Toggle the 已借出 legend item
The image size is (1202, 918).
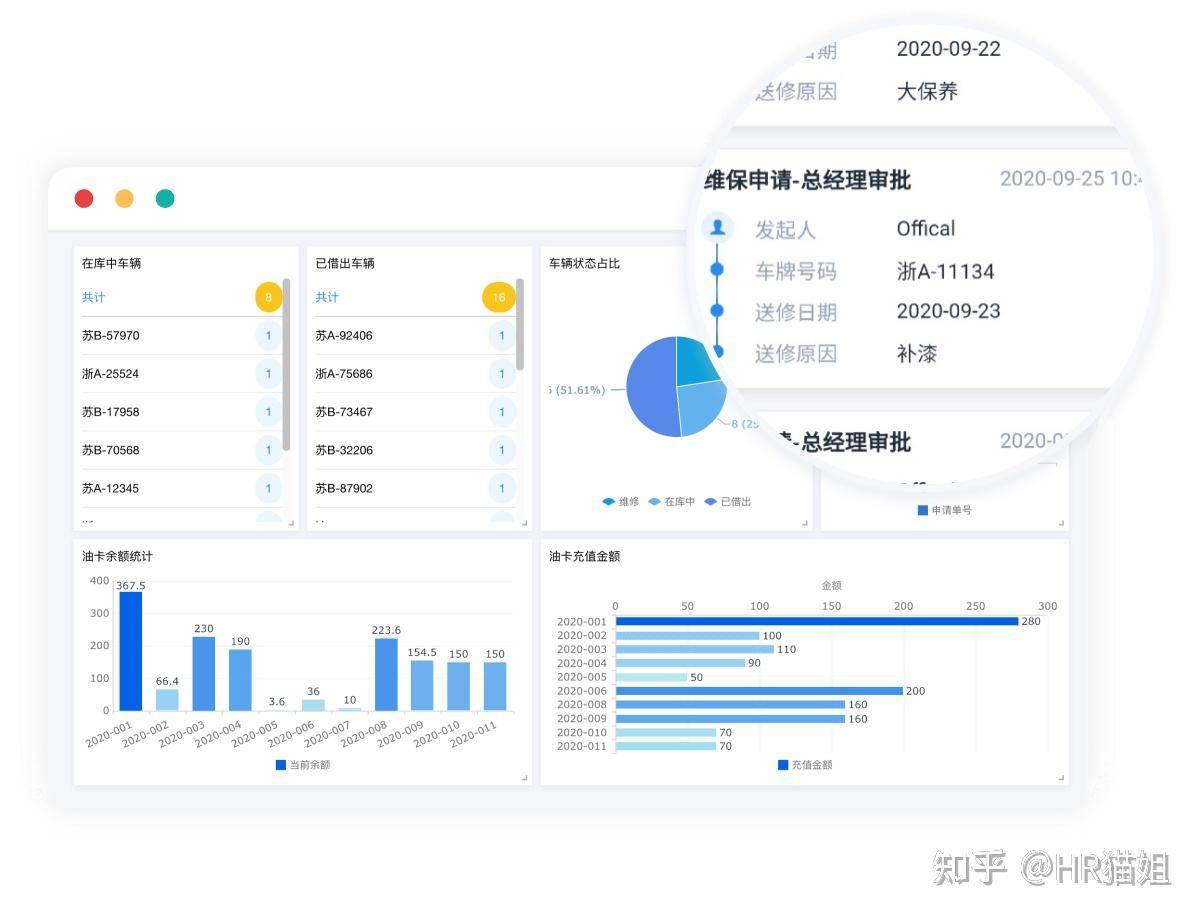tap(728, 502)
